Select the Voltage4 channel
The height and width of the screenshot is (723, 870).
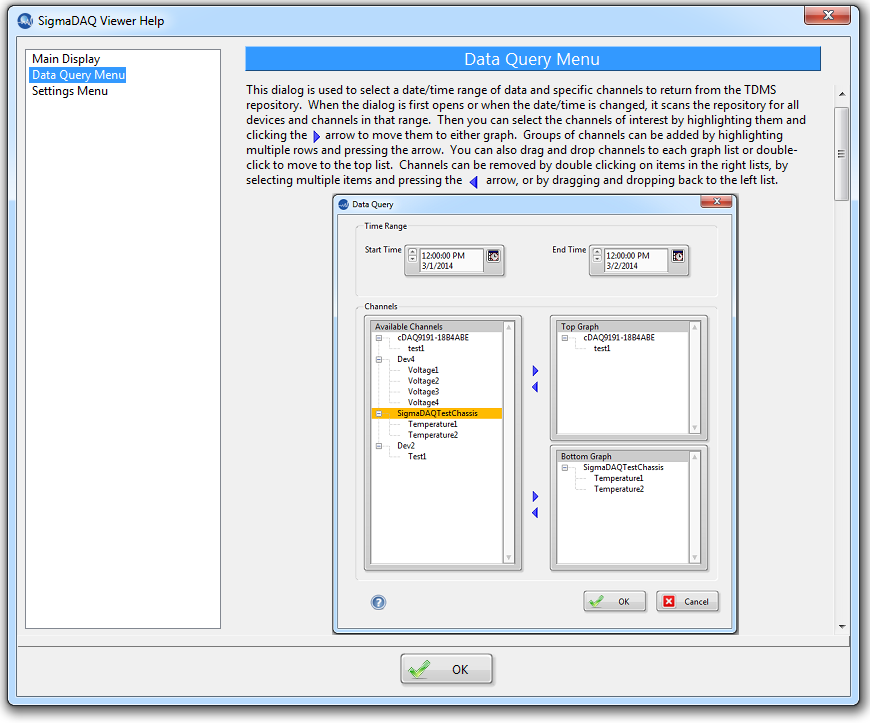pyautogui.click(x=423, y=403)
